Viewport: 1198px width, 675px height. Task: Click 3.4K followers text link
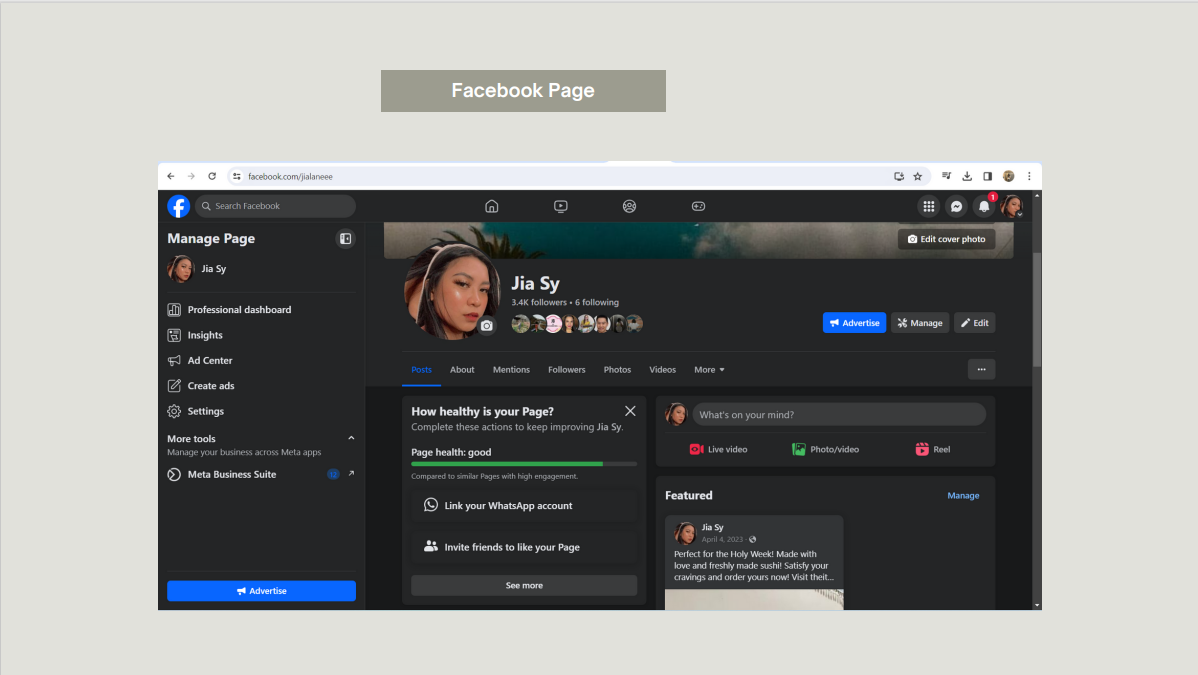(x=539, y=303)
